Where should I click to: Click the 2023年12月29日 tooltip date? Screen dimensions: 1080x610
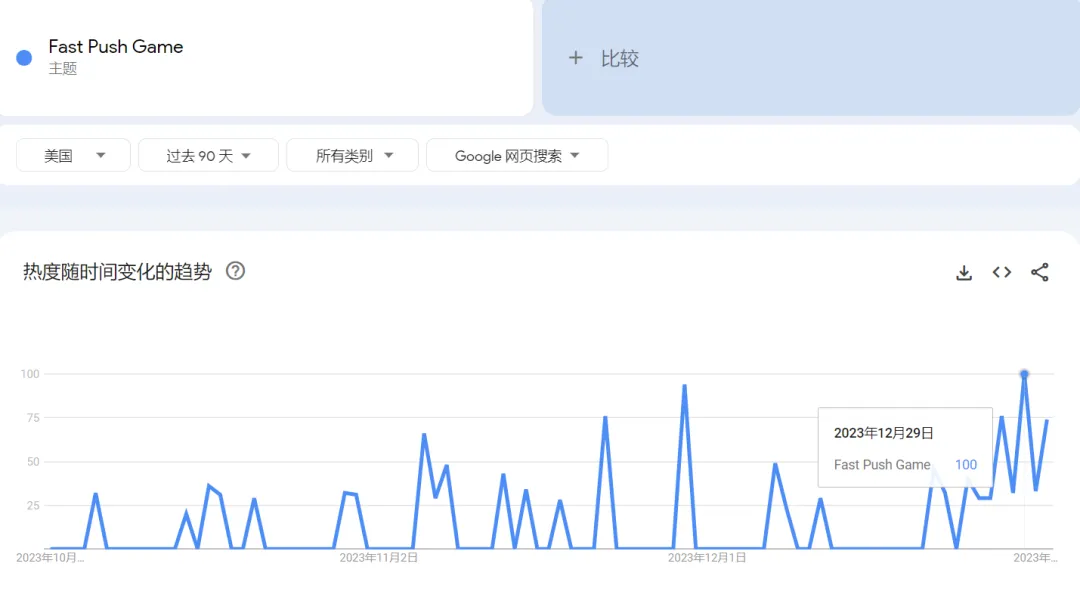click(884, 433)
